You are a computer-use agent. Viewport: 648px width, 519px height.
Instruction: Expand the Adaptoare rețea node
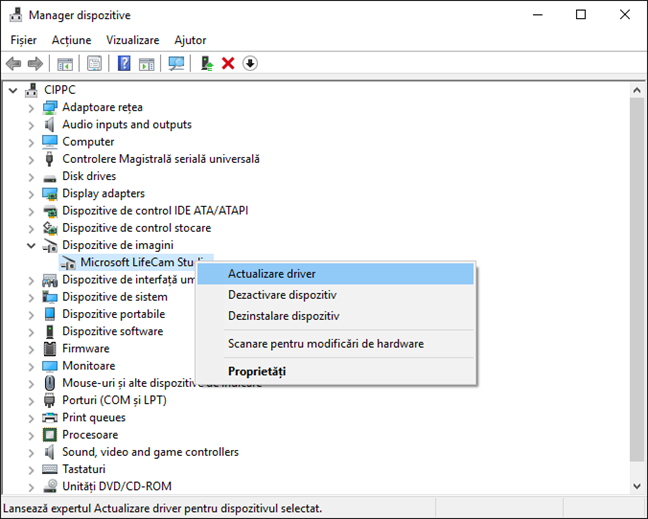[31, 107]
